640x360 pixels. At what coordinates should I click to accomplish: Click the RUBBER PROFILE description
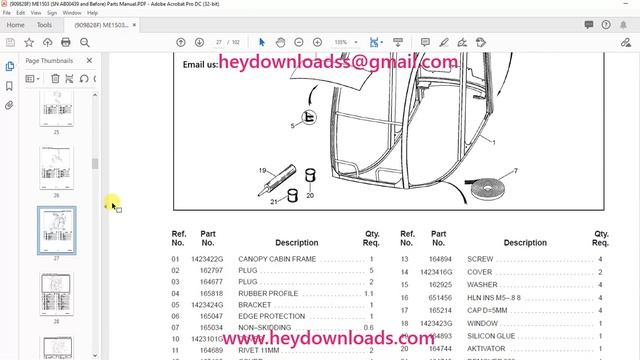point(268,293)
